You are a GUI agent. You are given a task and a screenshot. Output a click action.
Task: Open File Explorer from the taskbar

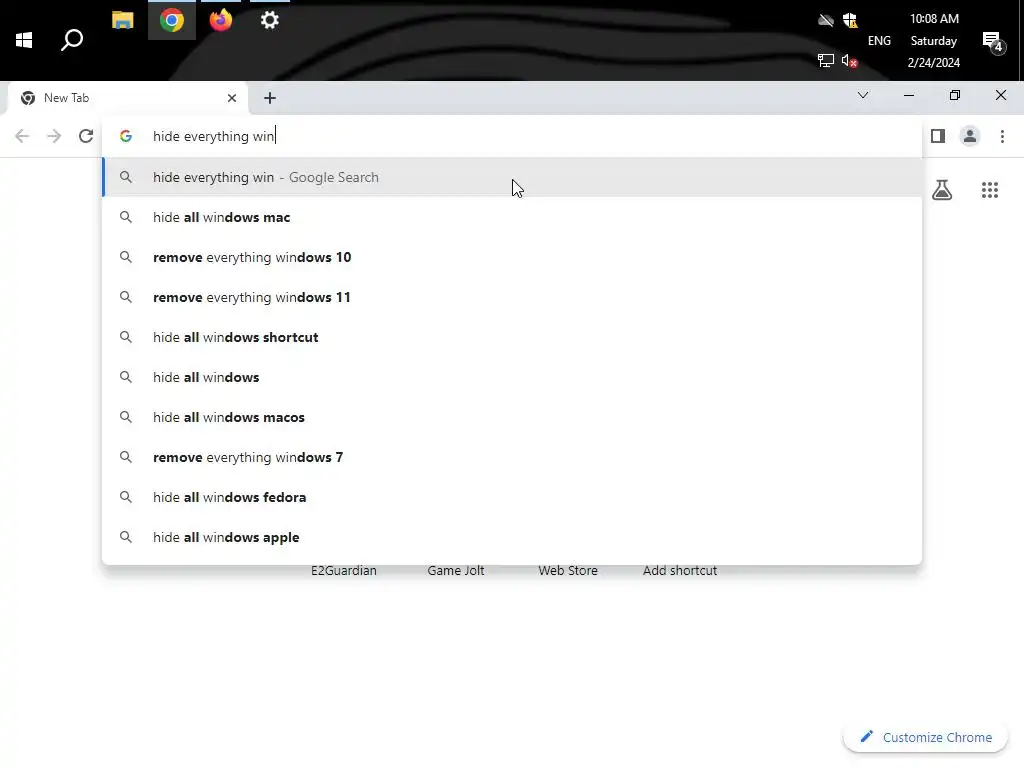[x=122, y=20]
